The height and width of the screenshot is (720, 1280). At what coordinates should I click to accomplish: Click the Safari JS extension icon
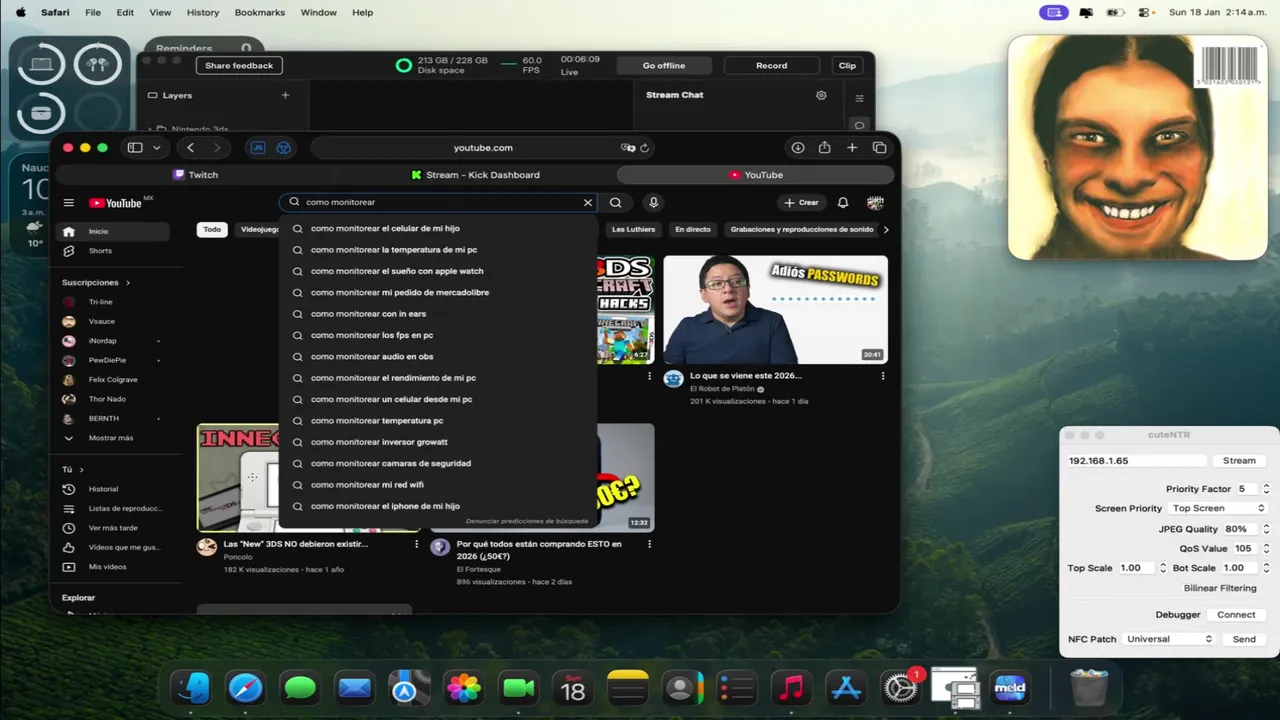[257, 148]
